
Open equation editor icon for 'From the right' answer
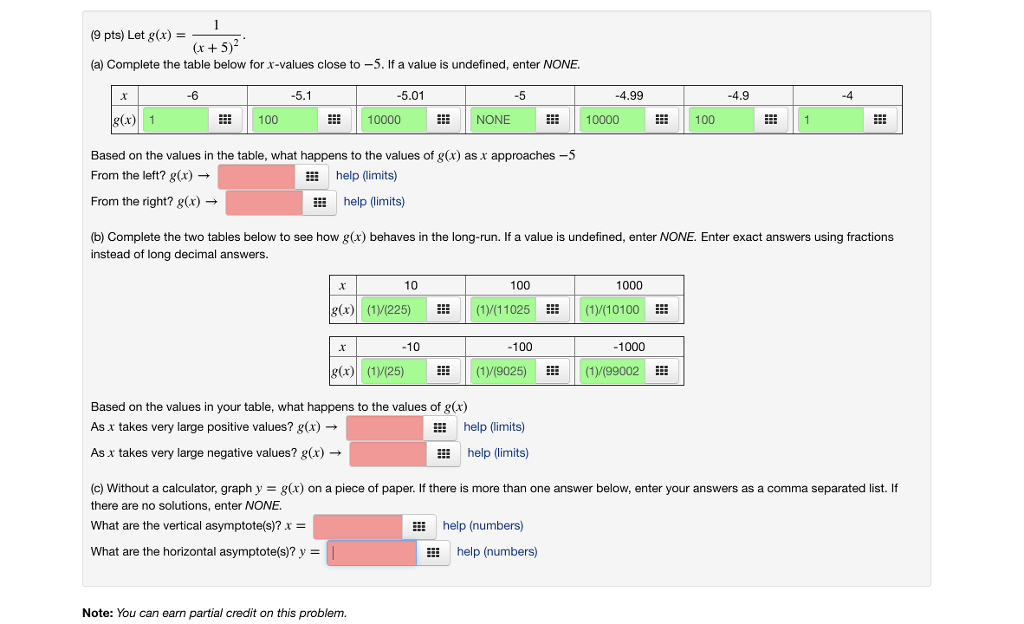click(320, 202)
